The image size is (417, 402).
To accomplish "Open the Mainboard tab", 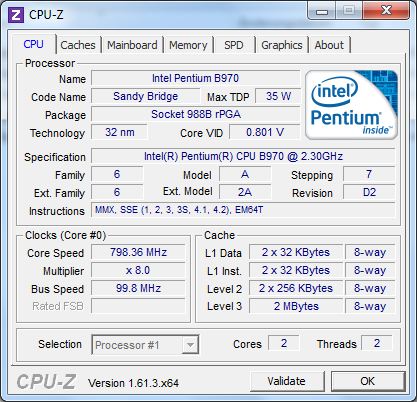I will point(132,45).
